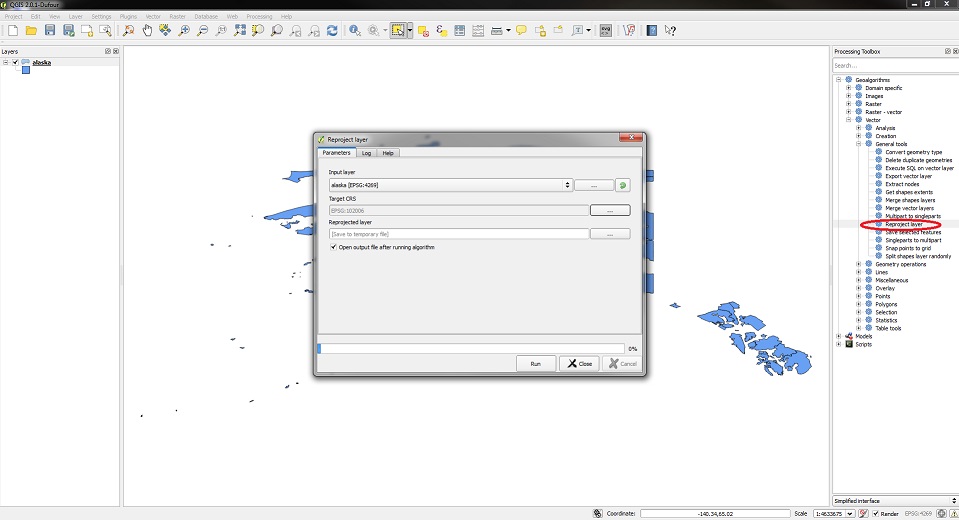Expand the Raster - vector node
Viewport: 959px width, 520px height.
(x=849, y=112)
